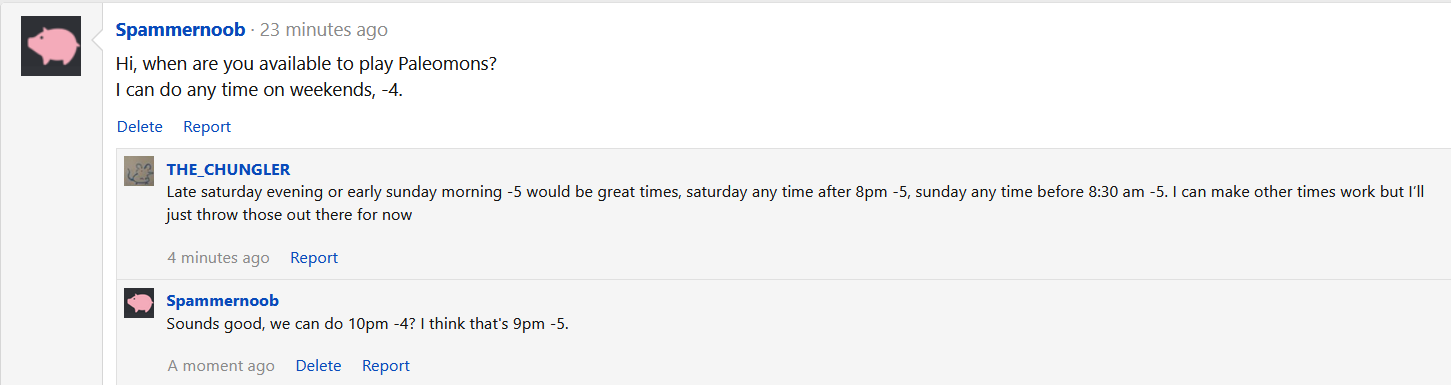Click Spammernoob's large pink pig avatar
Image resolution: width=1451 pixels, height=385 pixels.
51,46
